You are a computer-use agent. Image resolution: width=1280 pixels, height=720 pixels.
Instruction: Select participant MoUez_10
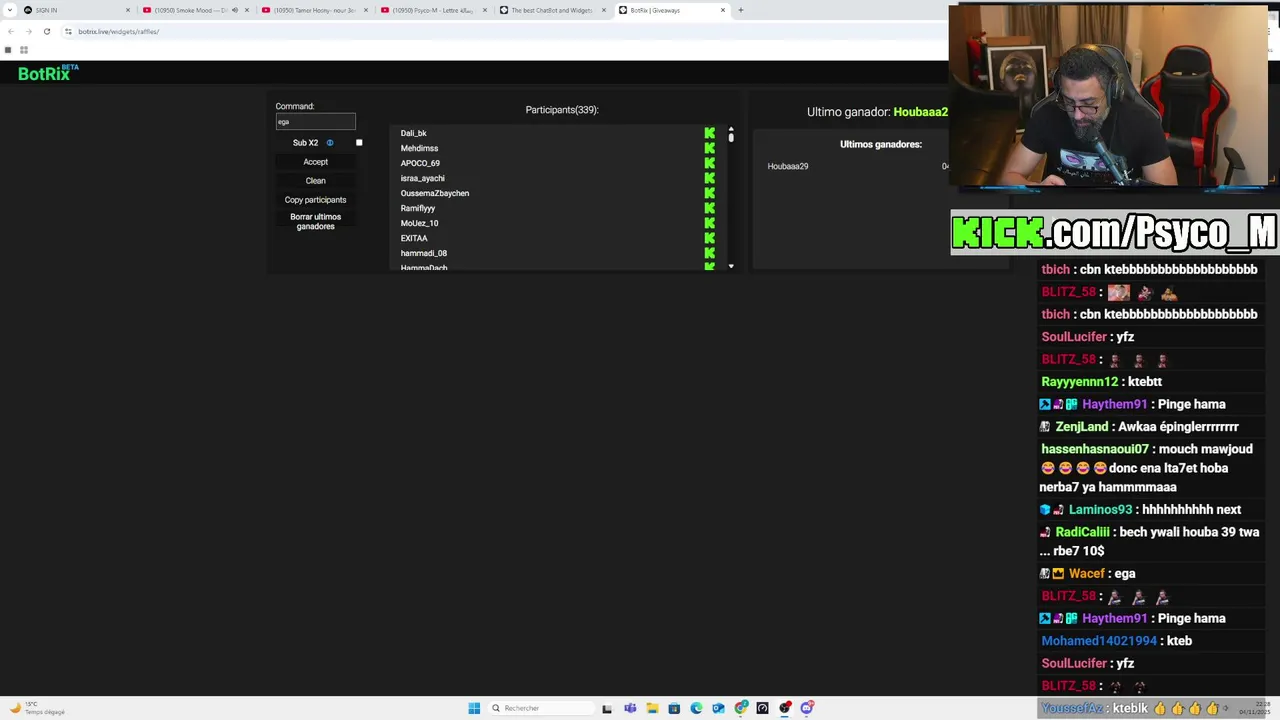[x=419, y=223]
